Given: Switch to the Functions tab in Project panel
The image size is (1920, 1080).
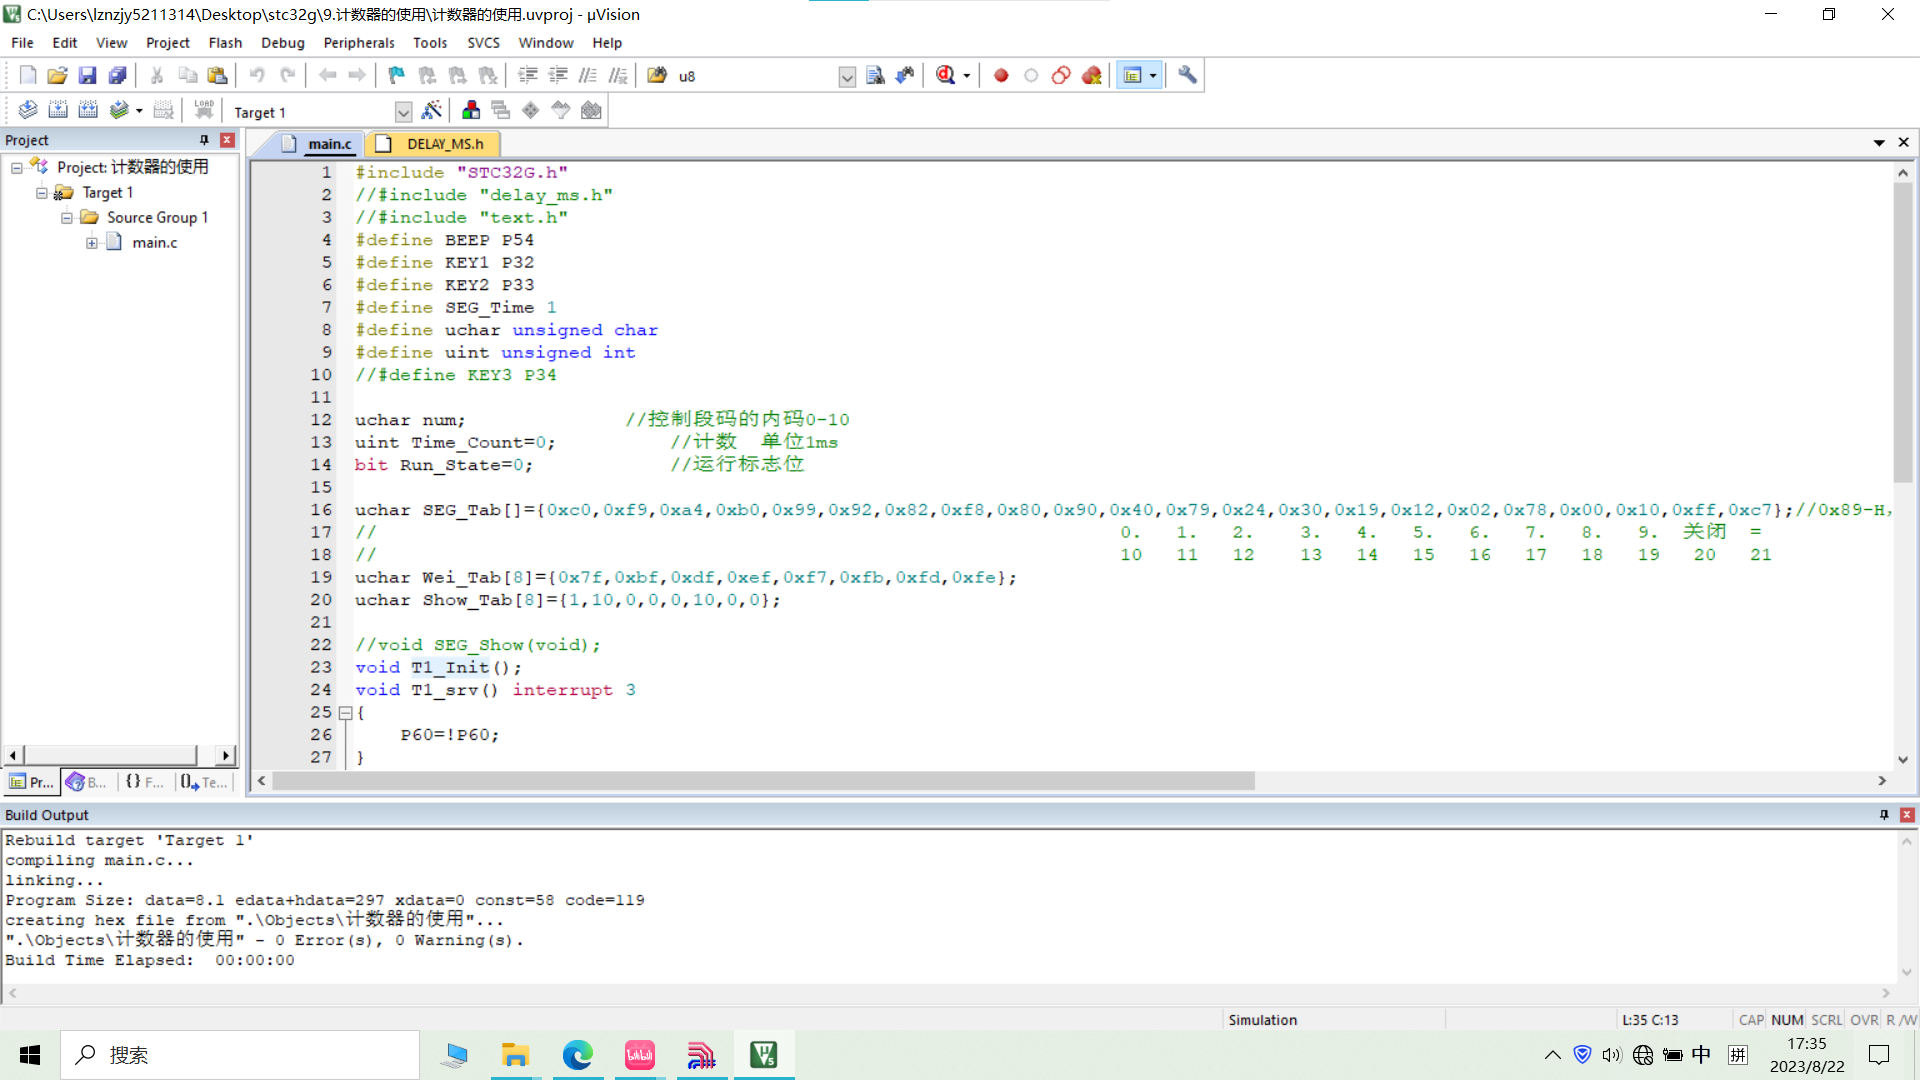Looking at the screenshot, I should click(x=145, y=782).
